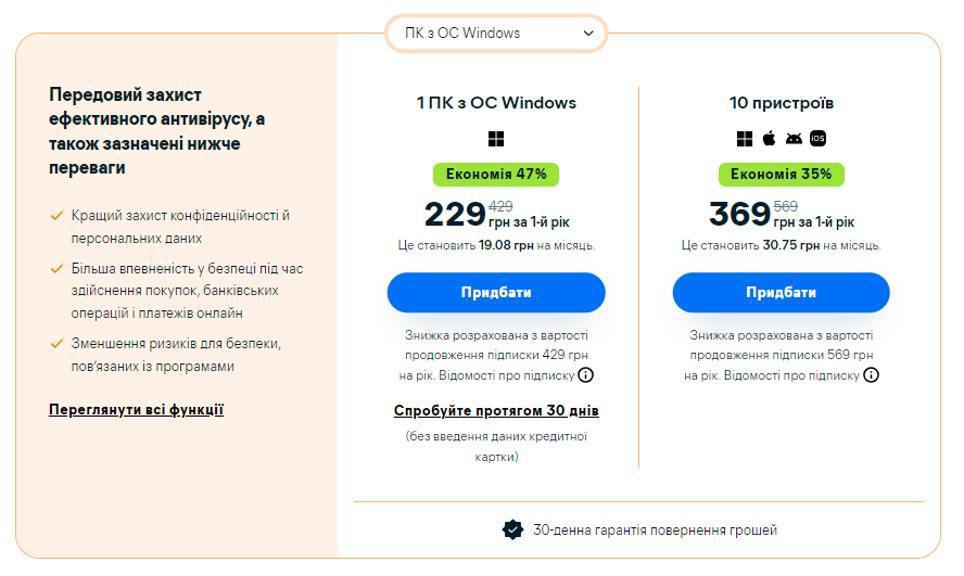The height and width of the screenshot is (576, 964).
Task: Click checkmark beside "Зменшення ризиків для безпеки"
Action: (x=57, y=344)
